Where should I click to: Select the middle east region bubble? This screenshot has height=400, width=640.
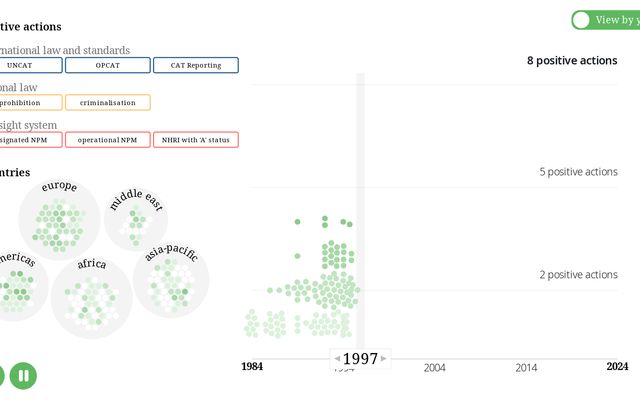pos(136,219)
